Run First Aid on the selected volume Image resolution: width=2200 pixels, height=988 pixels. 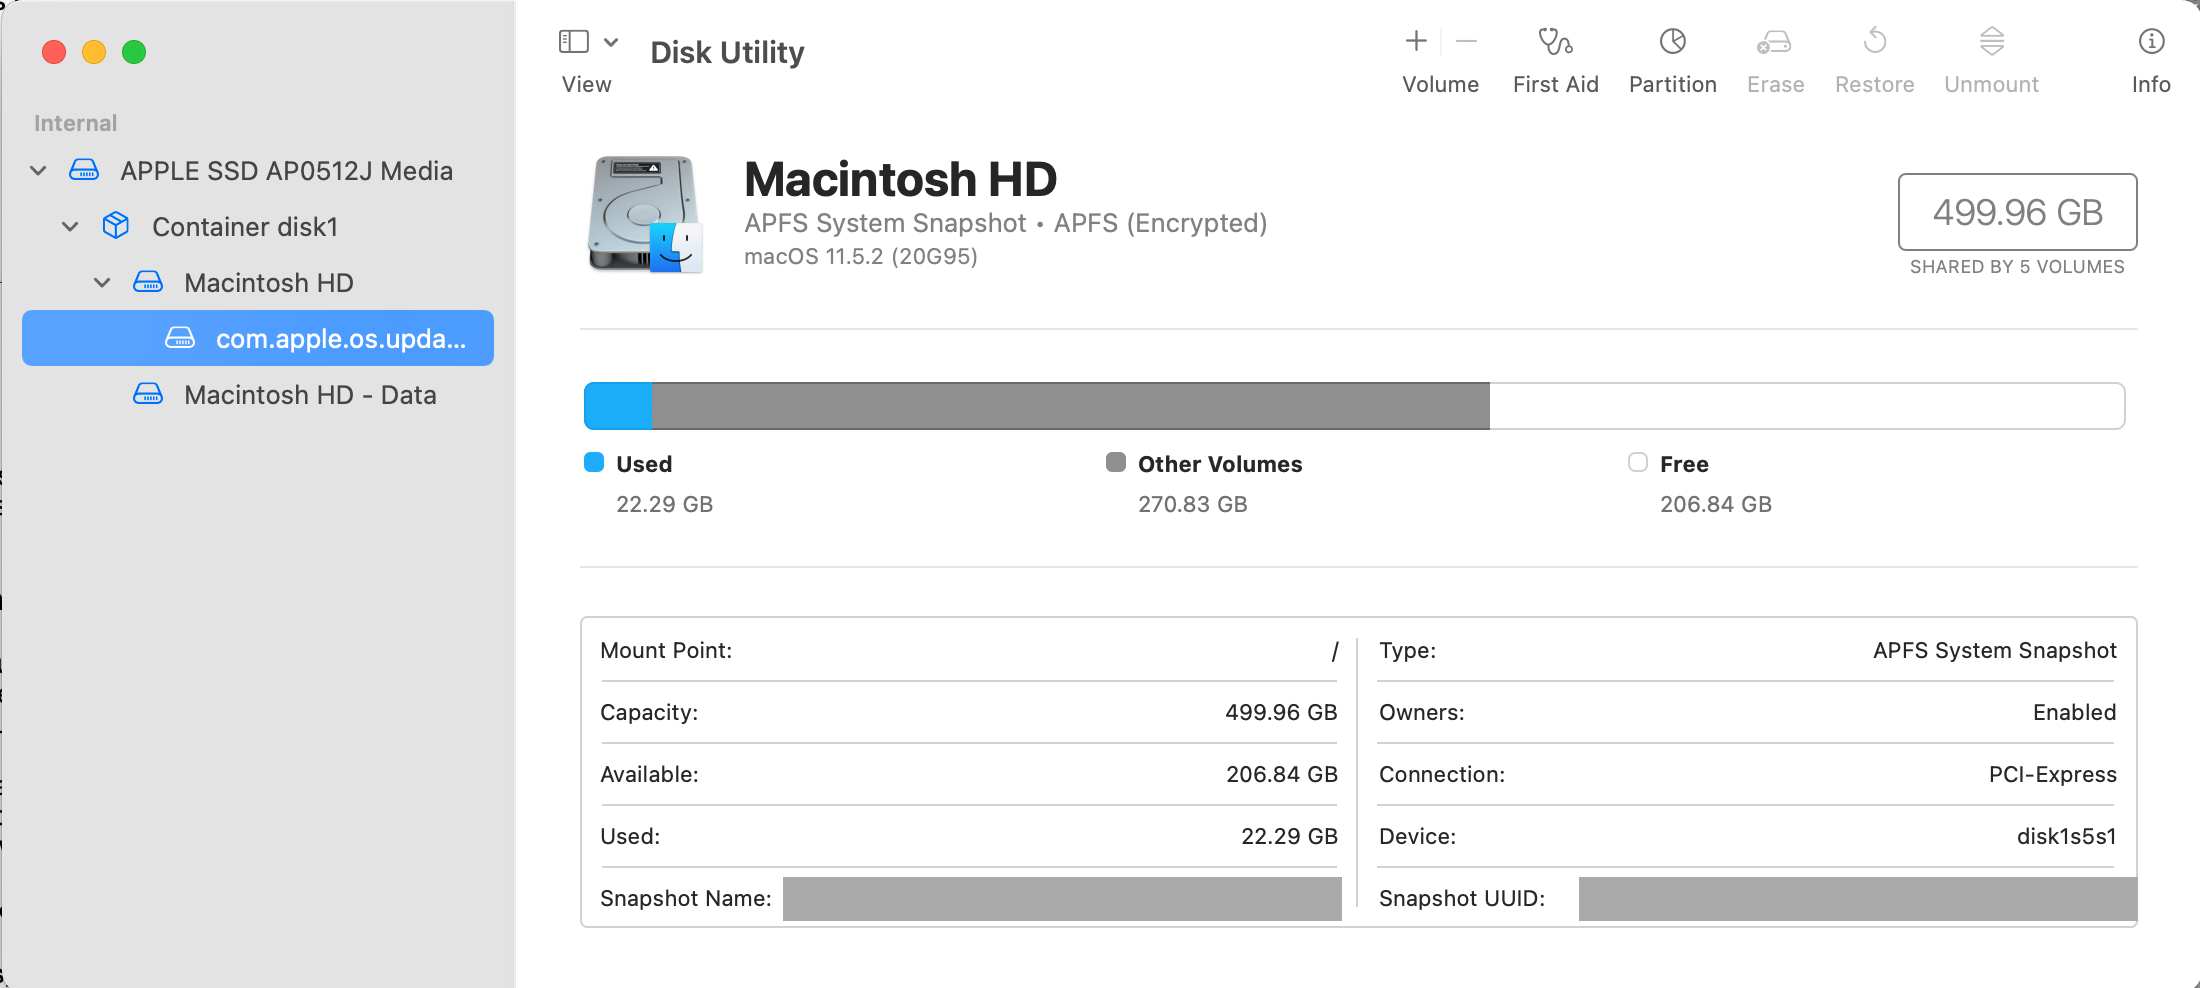pos(1556,55)
